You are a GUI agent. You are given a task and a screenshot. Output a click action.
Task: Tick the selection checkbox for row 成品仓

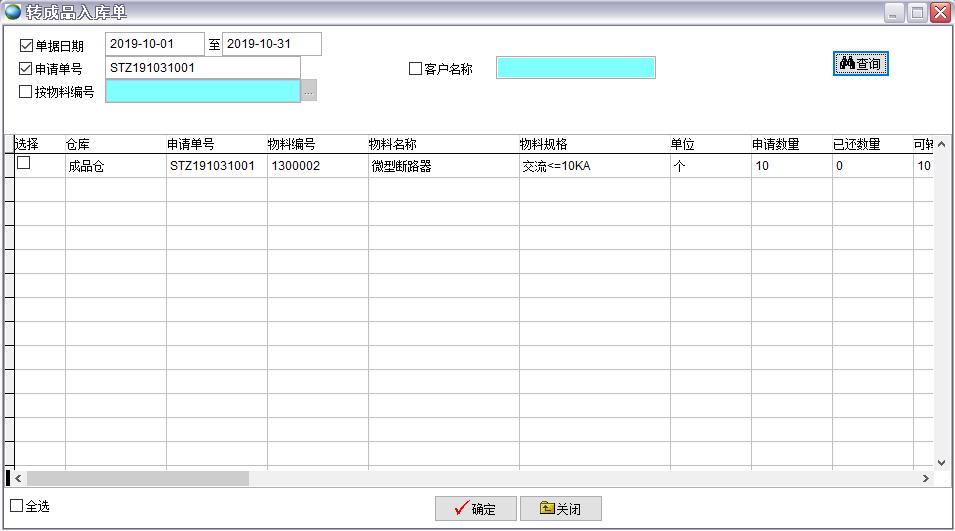pos(23,163)
